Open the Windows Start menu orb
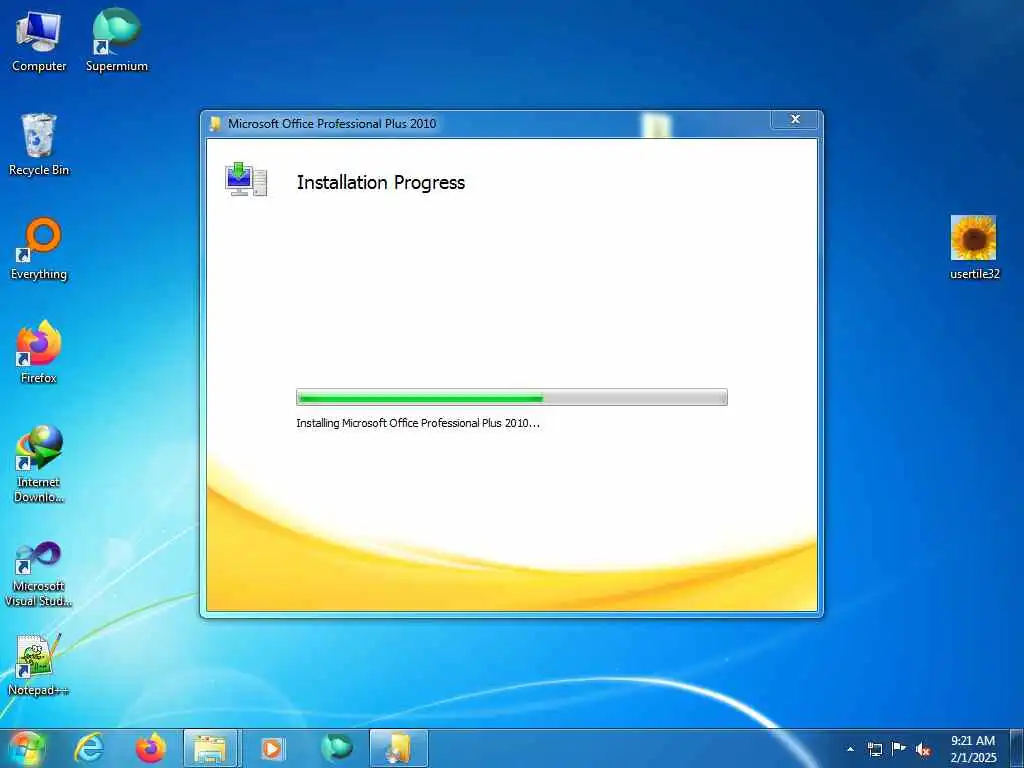This screenshot has height=768, width=1024. (x=26, y=748)
